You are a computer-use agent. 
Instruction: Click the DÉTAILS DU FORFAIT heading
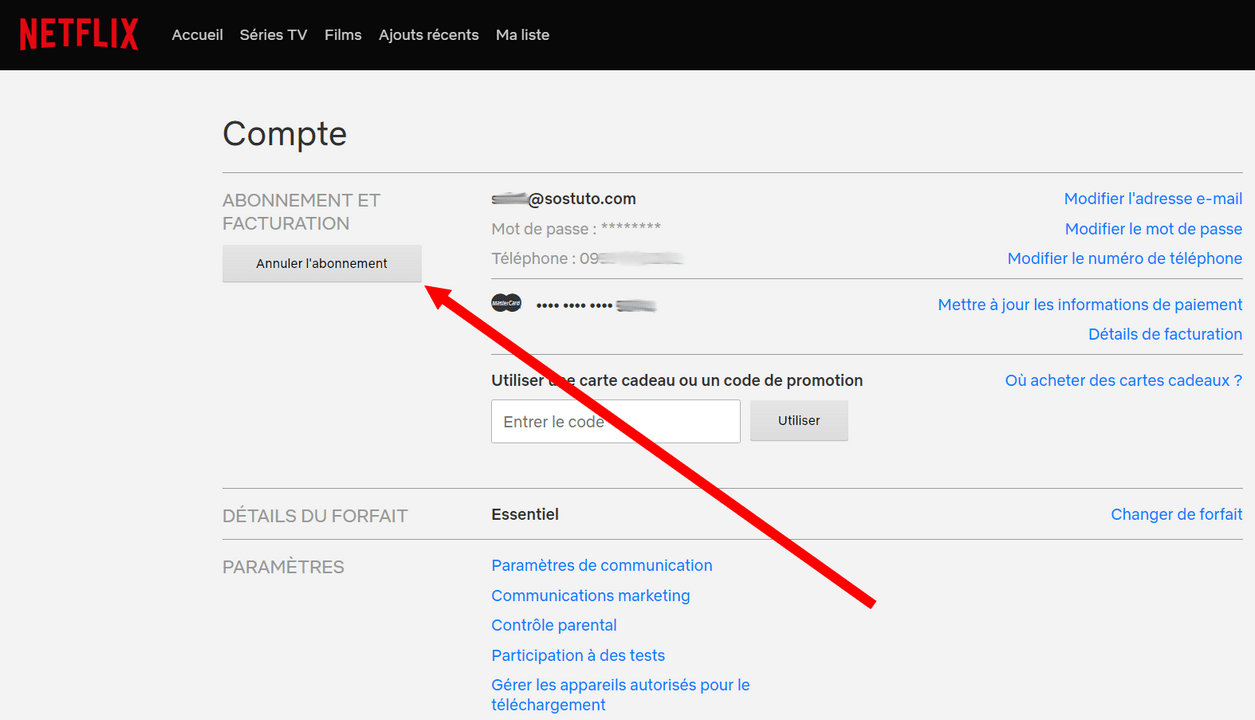click(x=315, y=517)
